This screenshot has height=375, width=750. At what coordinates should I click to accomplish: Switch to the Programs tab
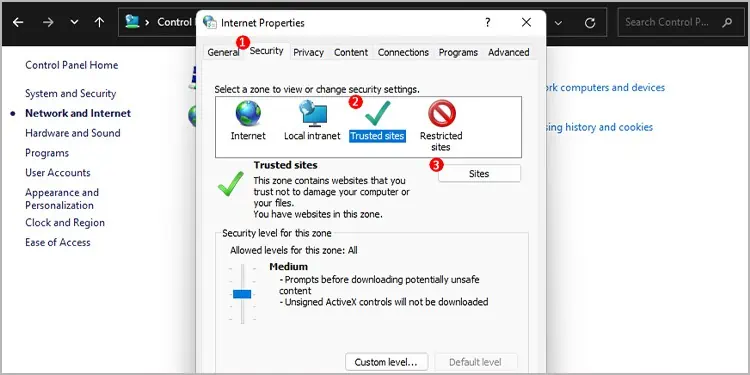[458, 53]
